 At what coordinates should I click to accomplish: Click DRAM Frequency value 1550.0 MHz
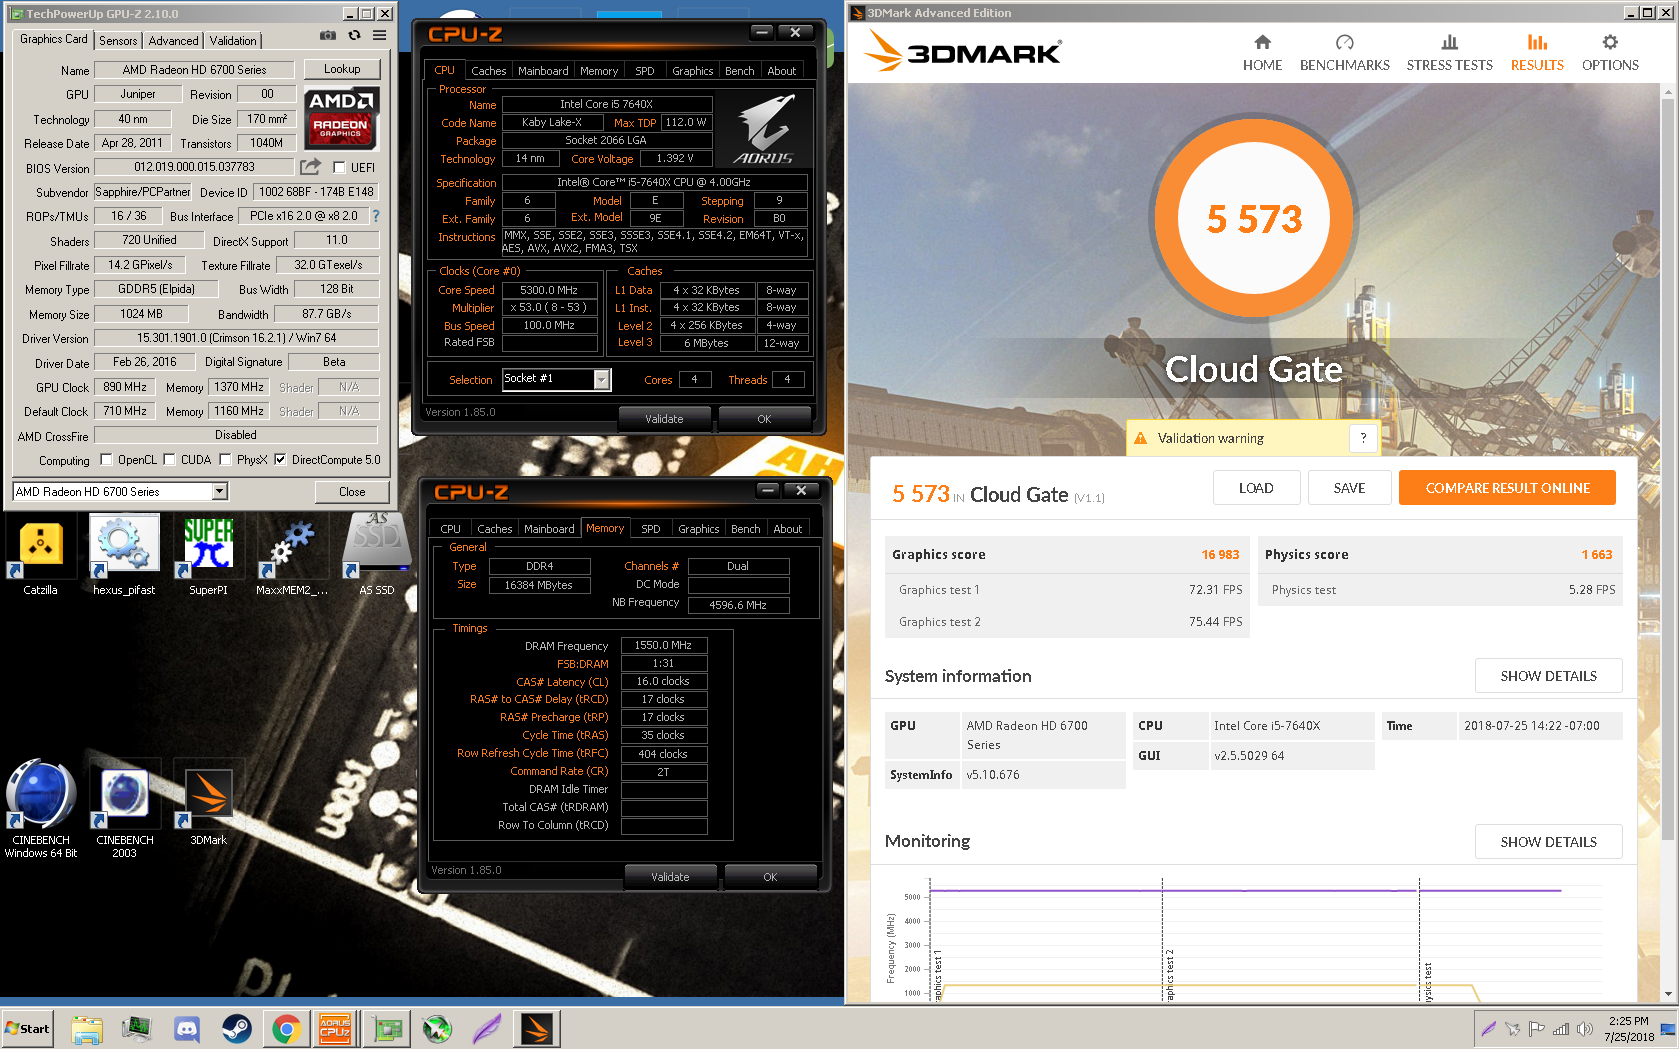663,646
